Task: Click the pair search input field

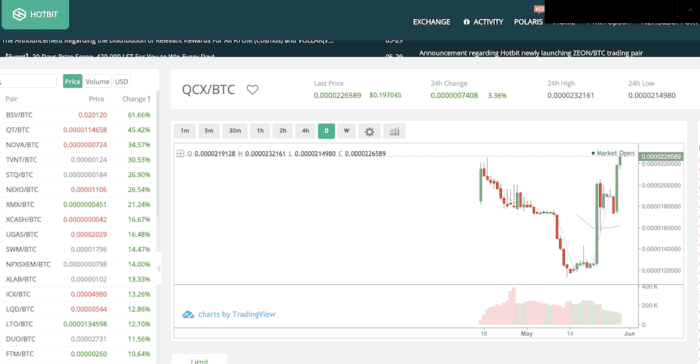Action: (28, 81)
